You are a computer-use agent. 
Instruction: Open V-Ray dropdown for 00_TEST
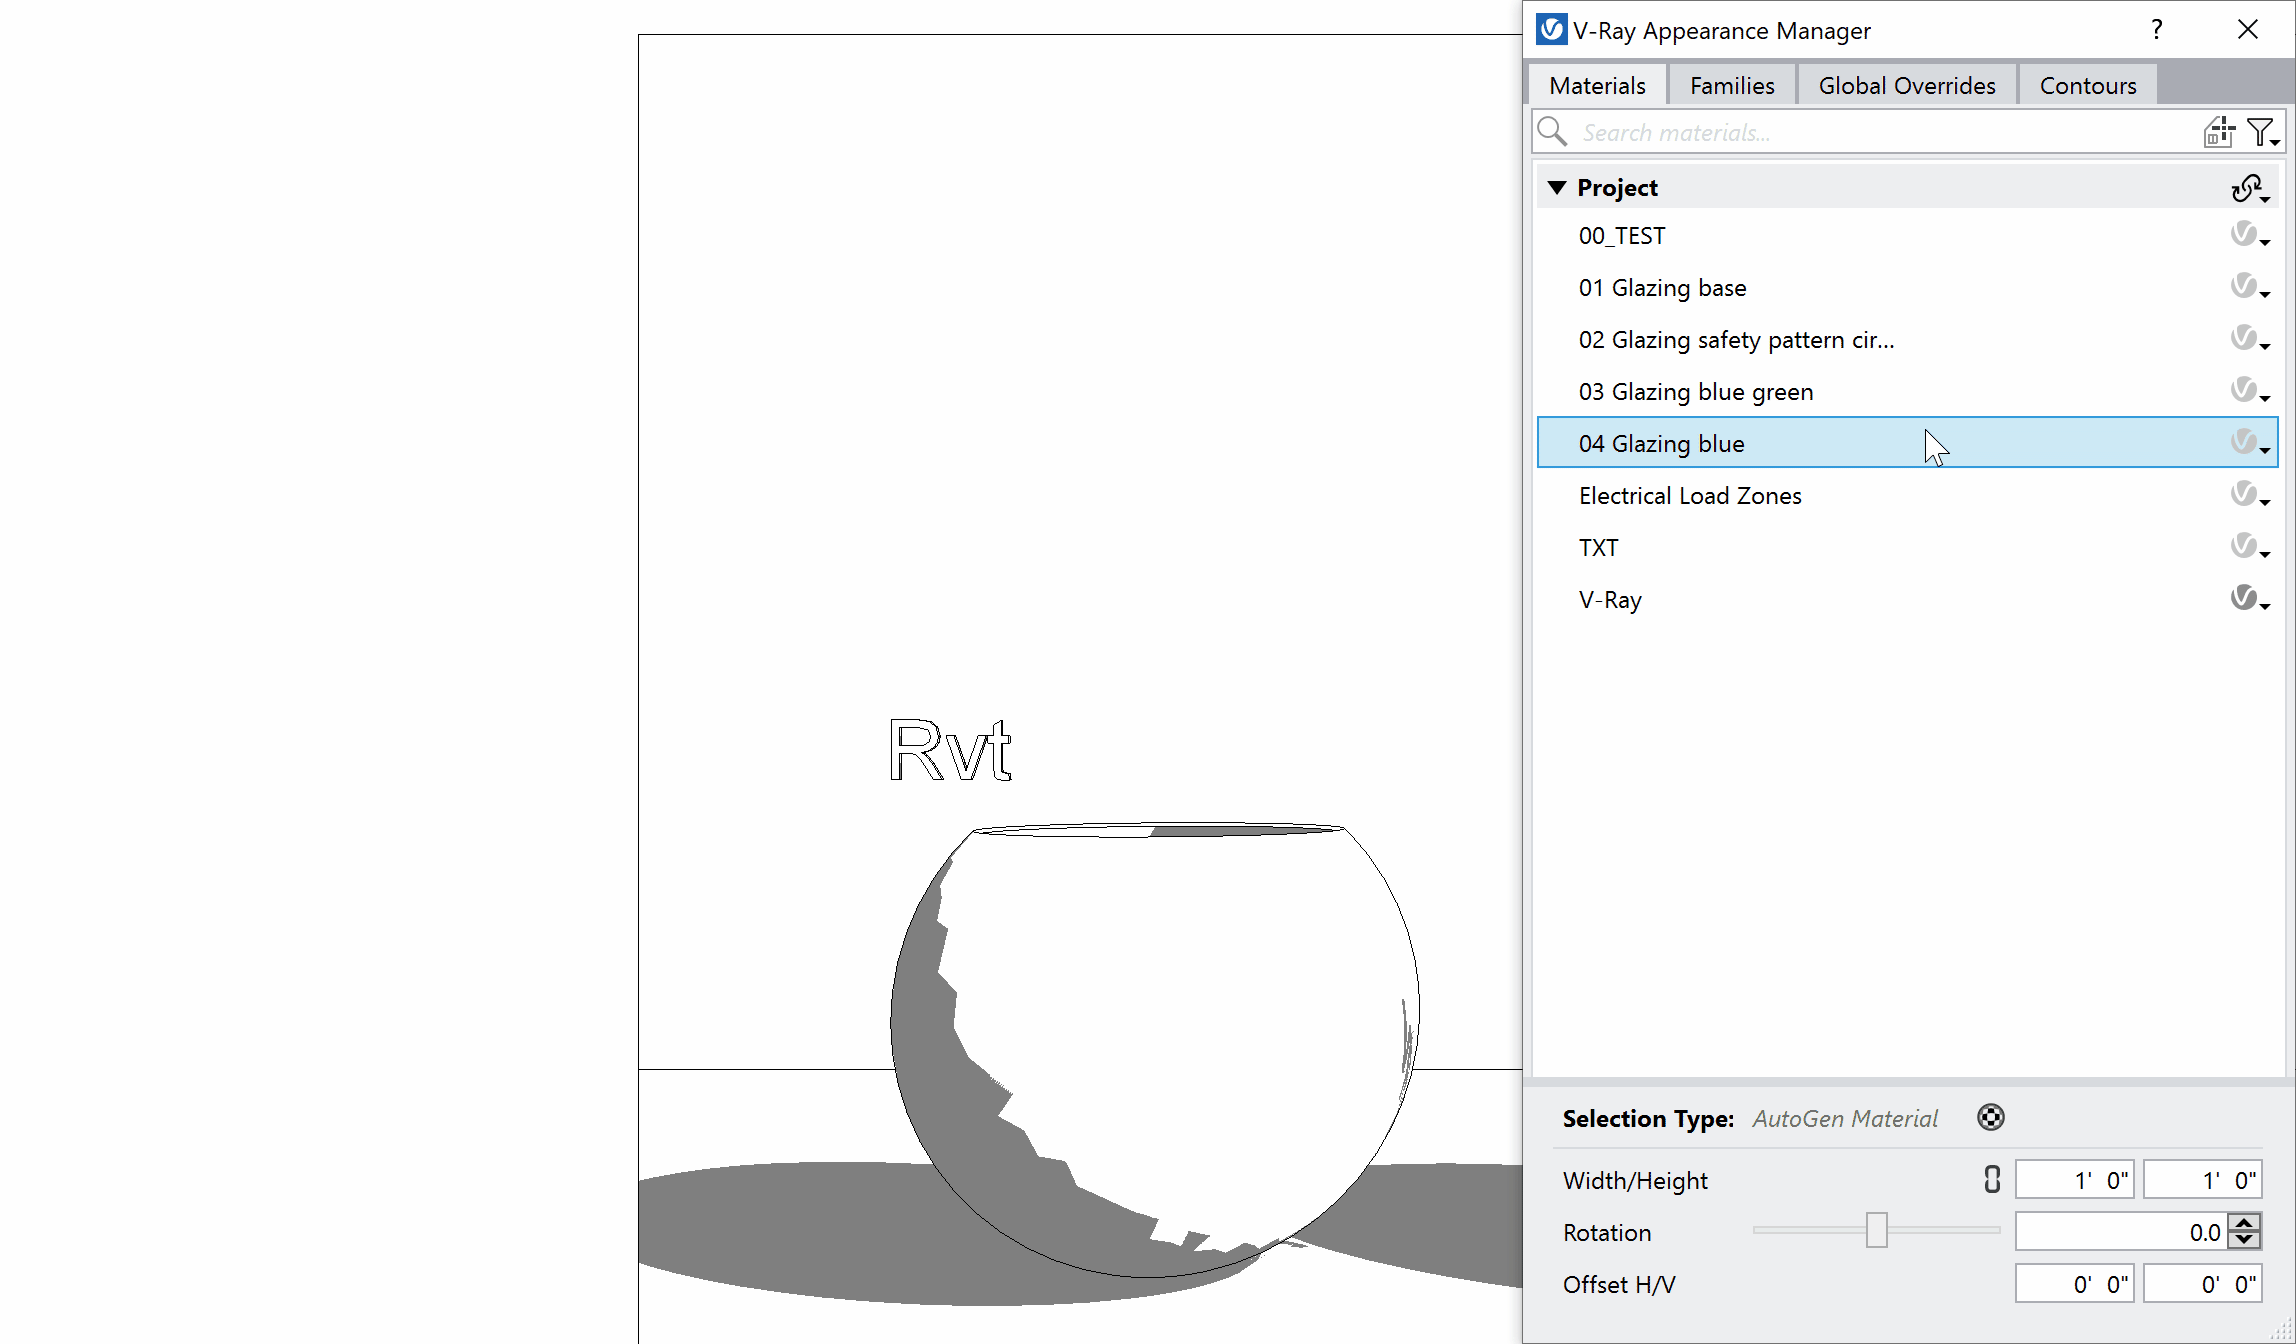(2250, 235)
